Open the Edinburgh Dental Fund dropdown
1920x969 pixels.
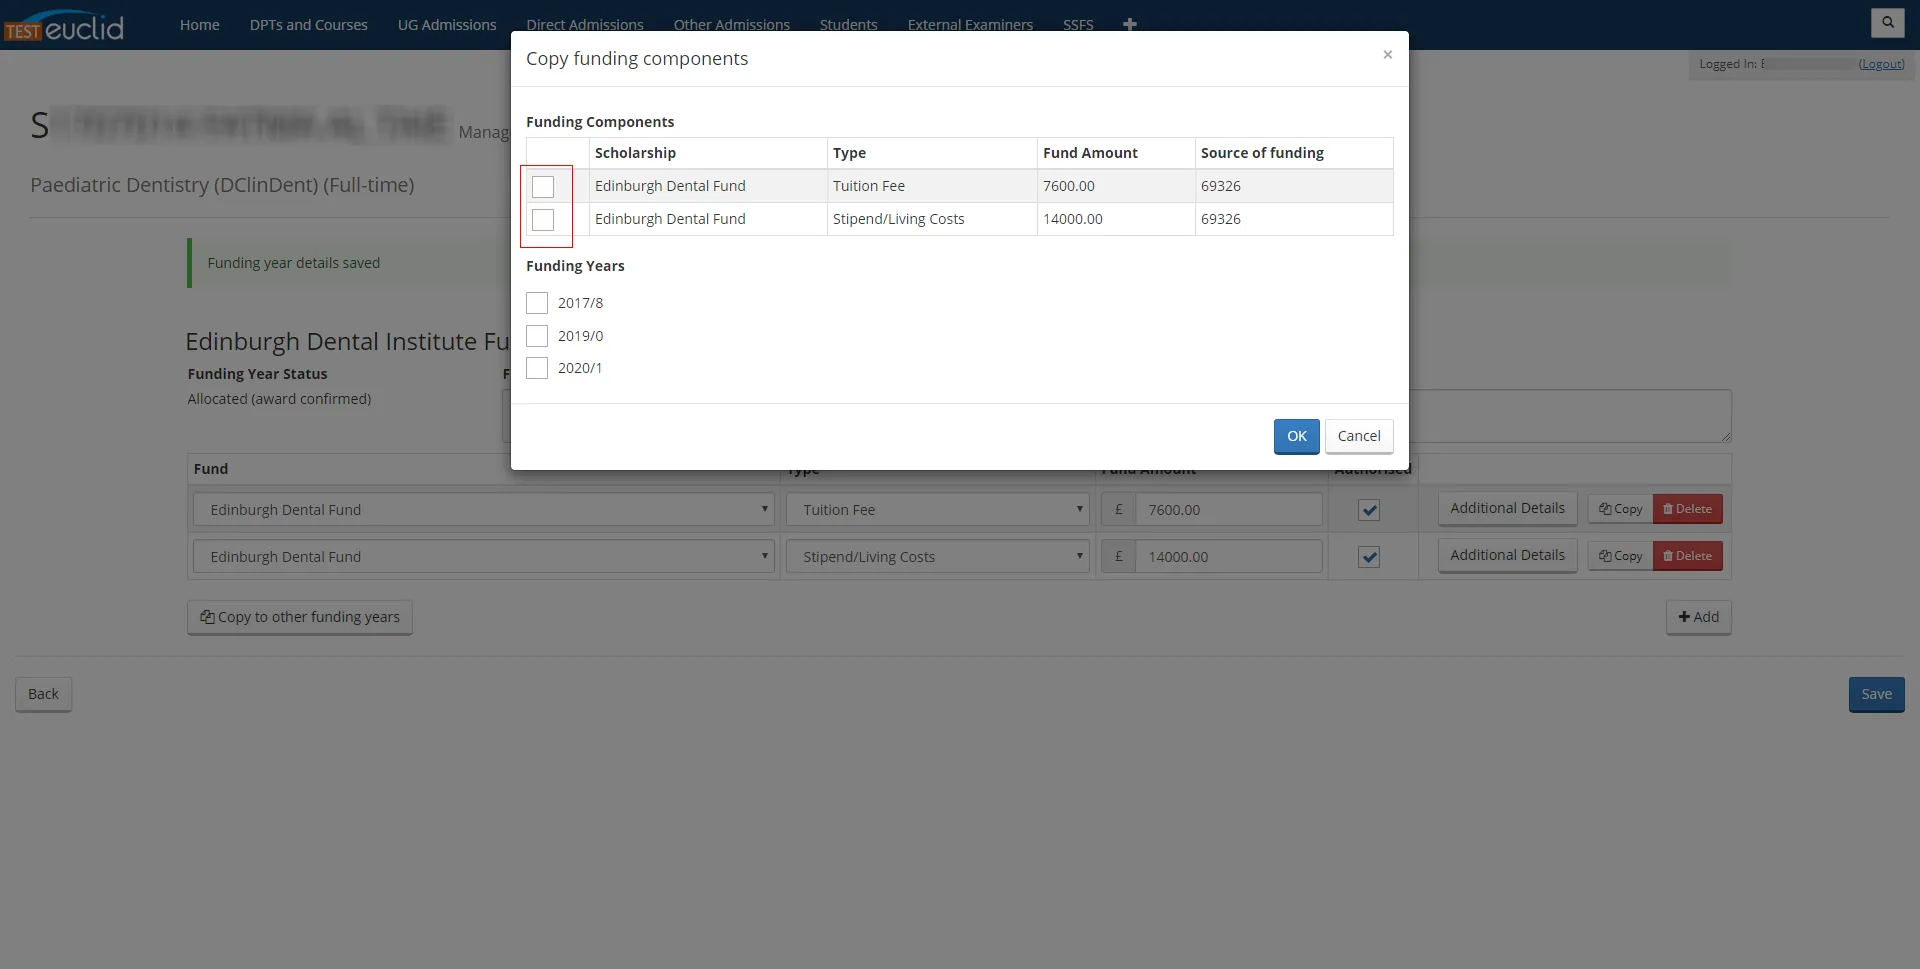point(484,509)
